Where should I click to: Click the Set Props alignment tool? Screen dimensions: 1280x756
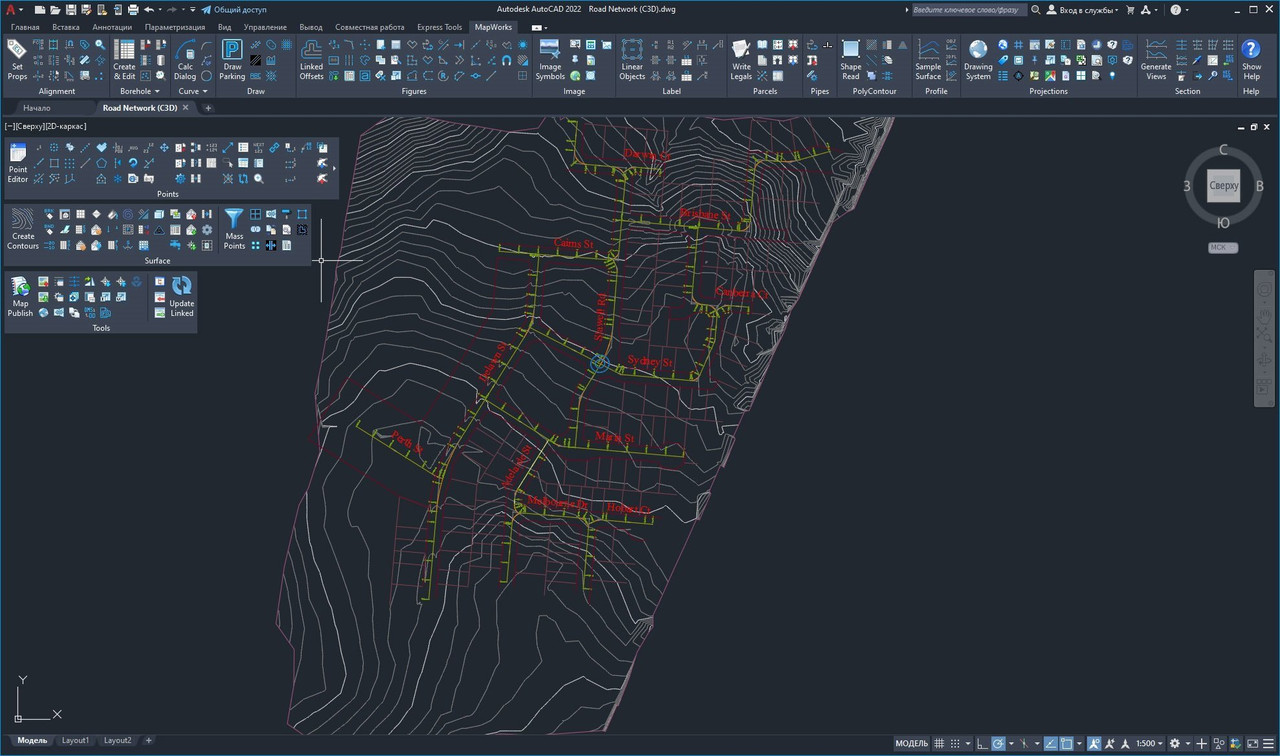click(17, 60)
